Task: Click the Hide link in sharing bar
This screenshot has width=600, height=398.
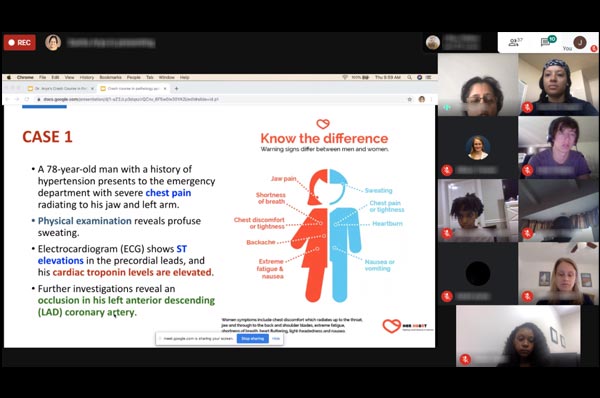Action: [x=276, y=339]
